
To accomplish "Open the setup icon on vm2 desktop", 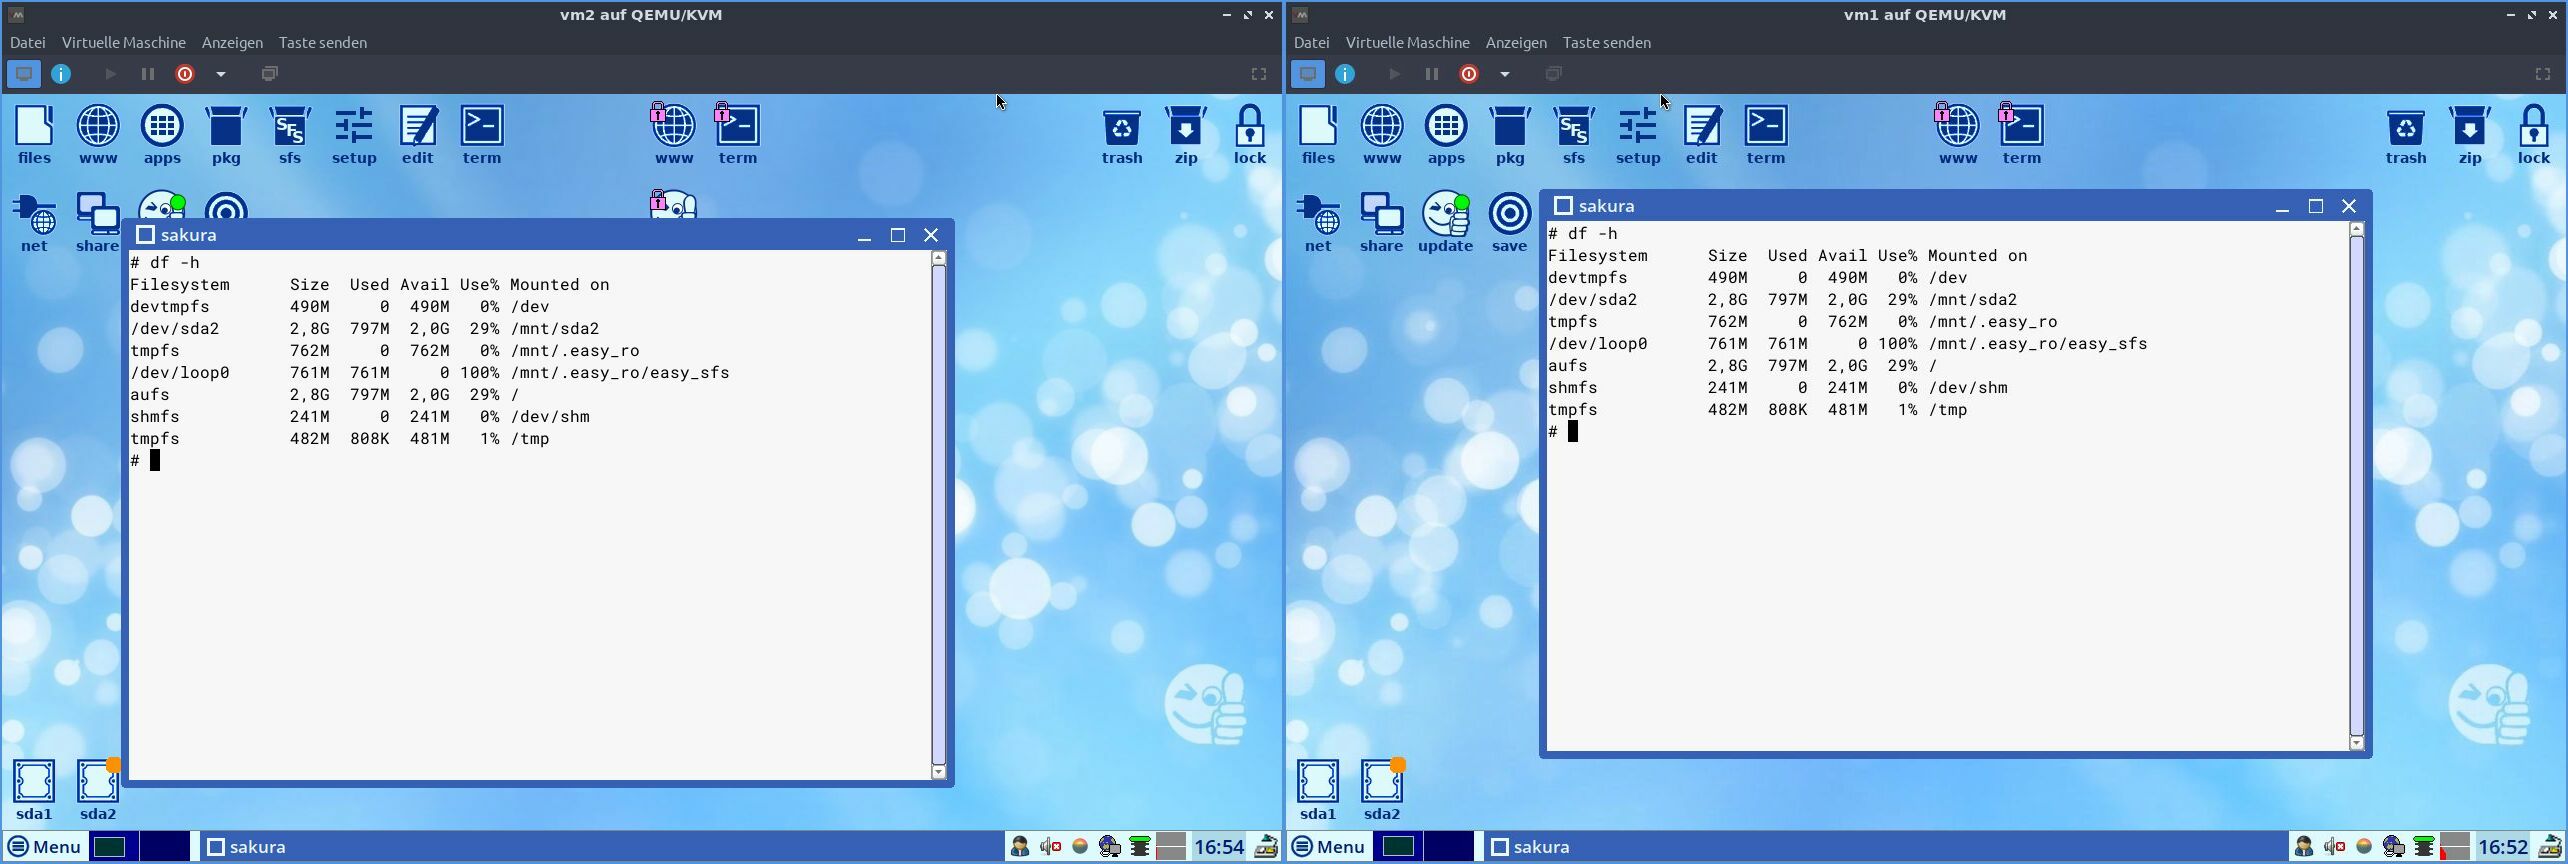I will pyautogui.click(x=353, y=135).
